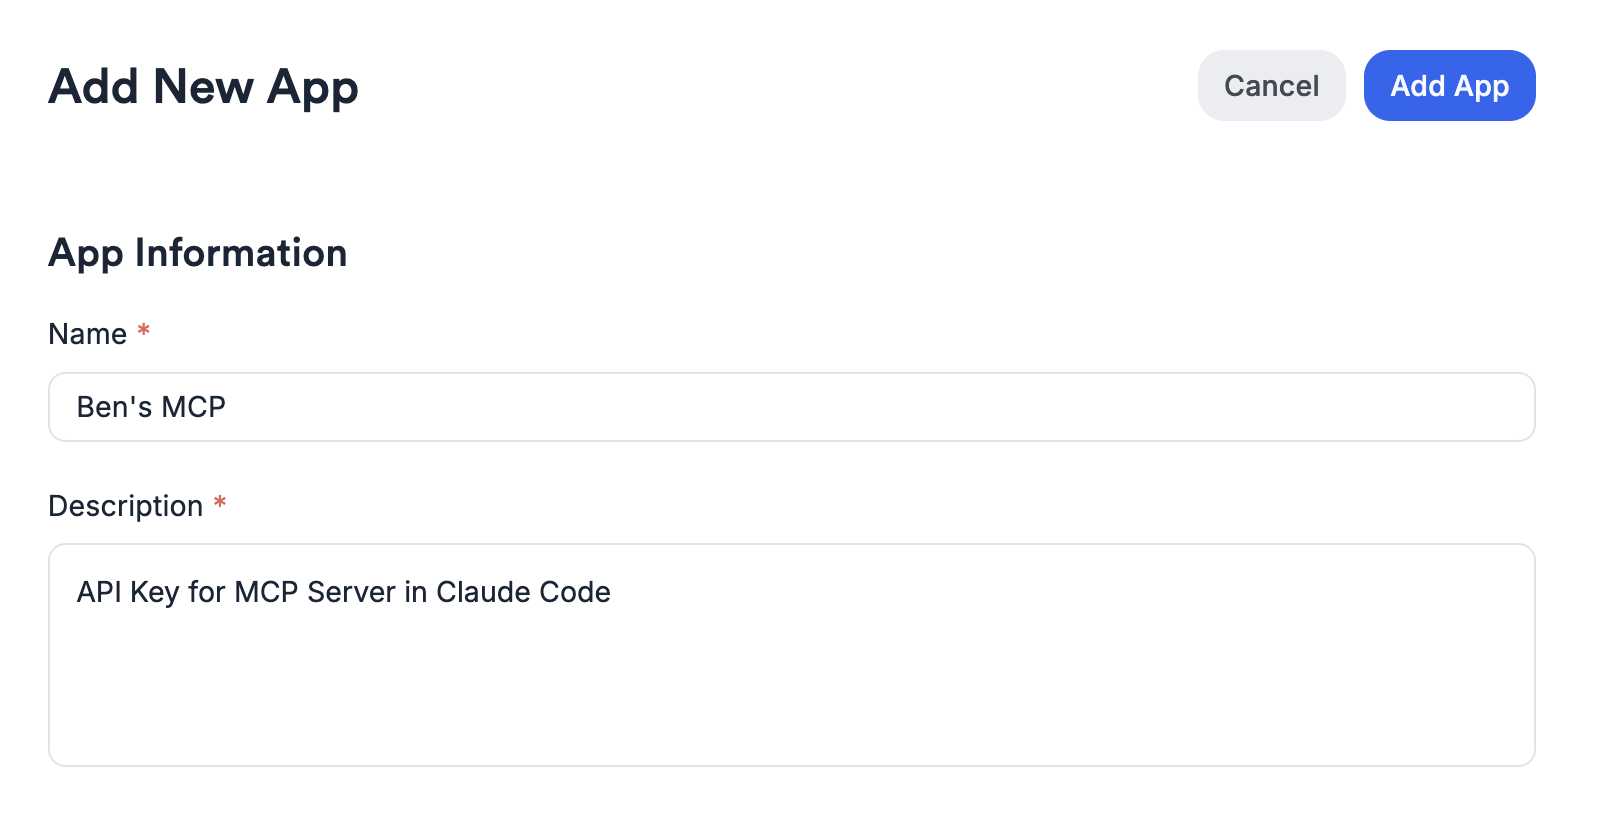Select the text "Ben's MCP"
Viewport: 1598px width, 828px height.
151,407
